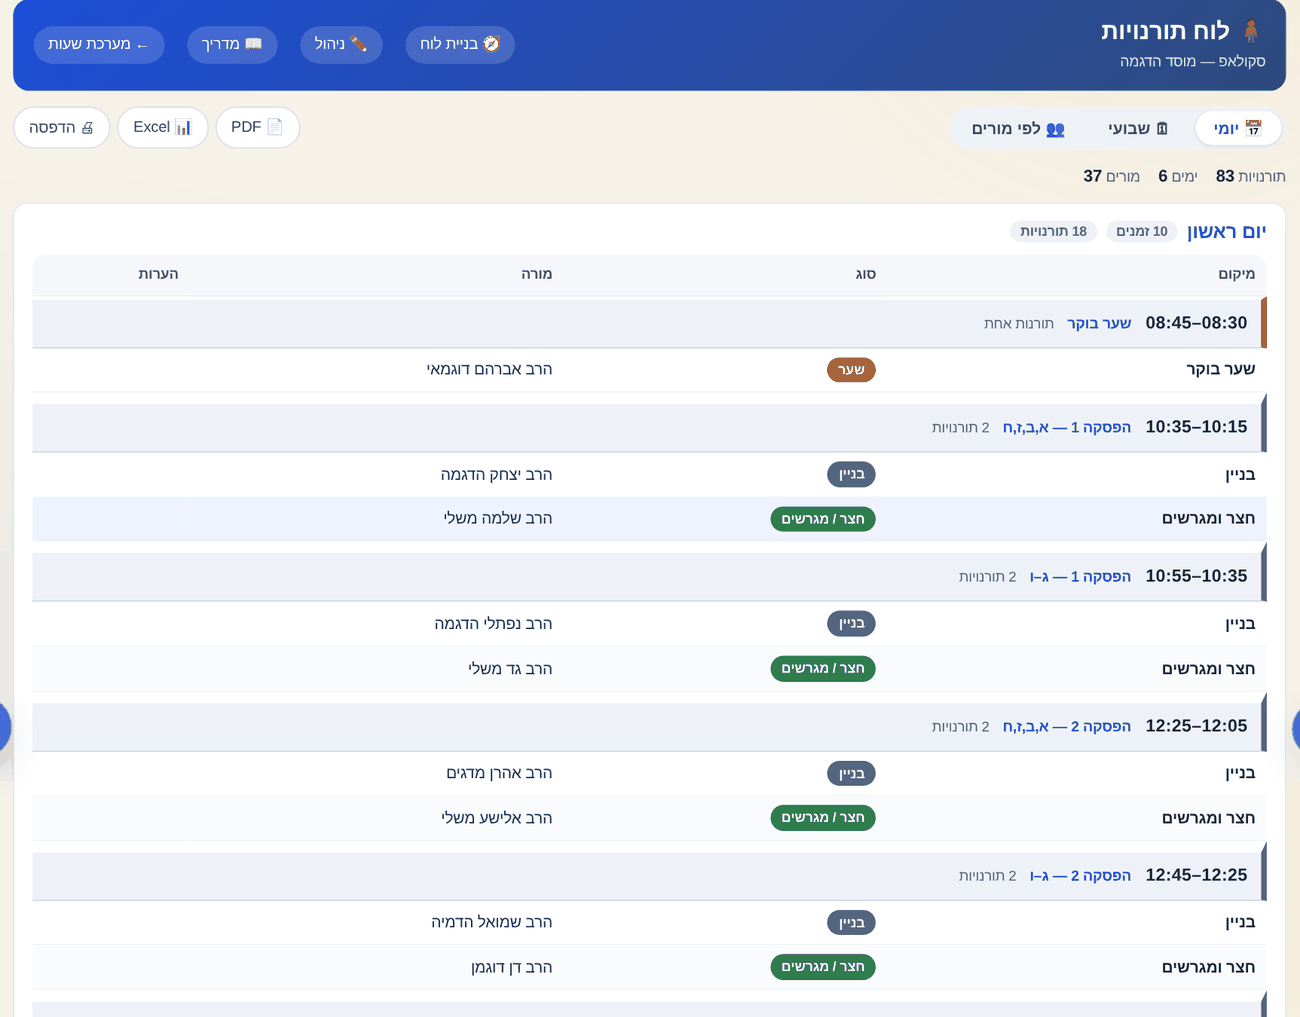
Task: Click the "בניין" badge in הרב אהרן מדגים's row
Action: click(851, 773)
